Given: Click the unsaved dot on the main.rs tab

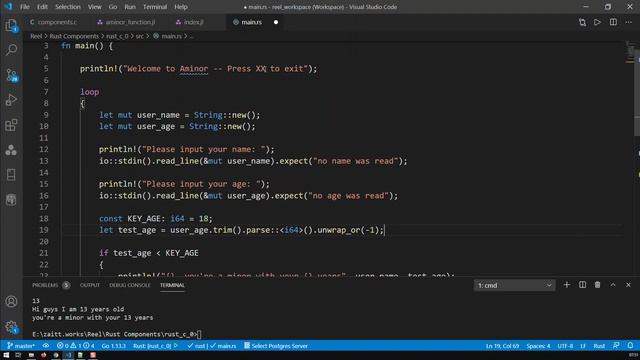Looking at the screenshot, I should pos(276,22).
